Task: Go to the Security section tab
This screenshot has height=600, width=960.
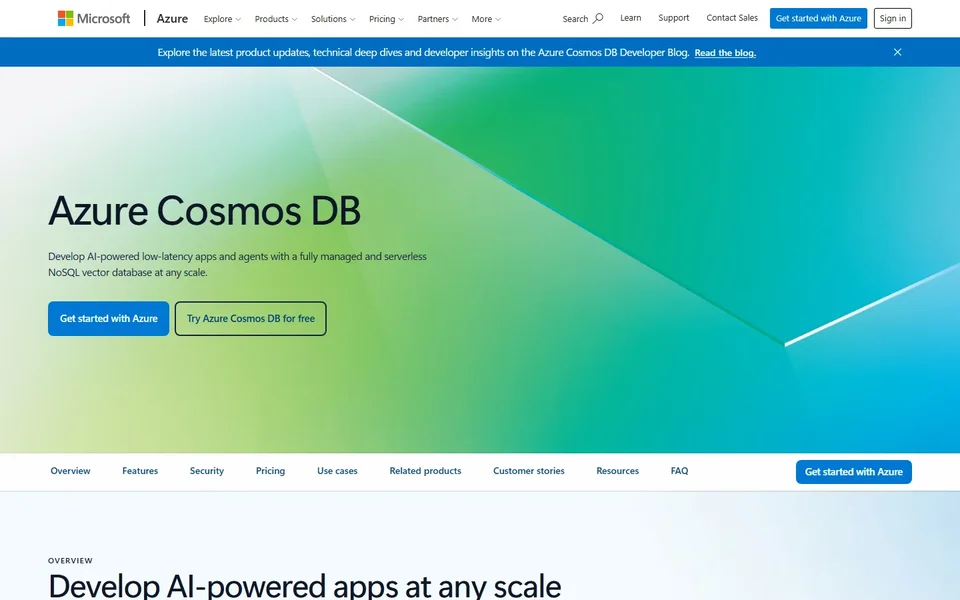Action: [x=207, y=471]
